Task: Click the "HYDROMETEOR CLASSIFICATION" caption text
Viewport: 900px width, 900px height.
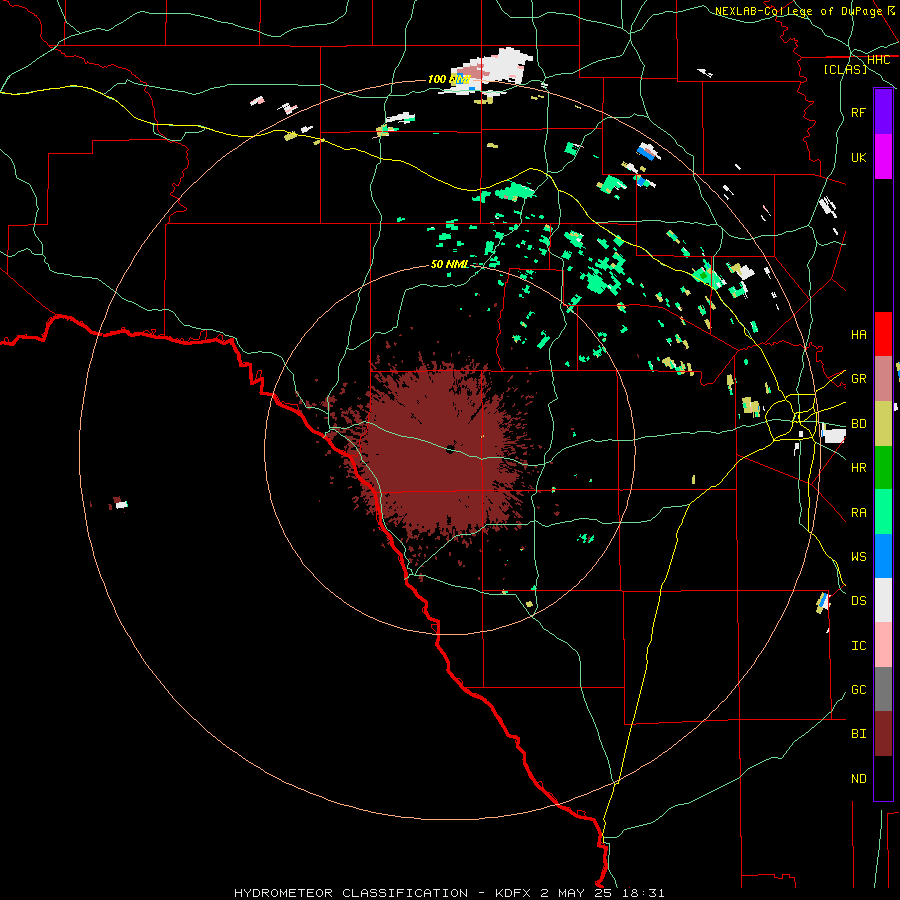Action: point(351,893)
